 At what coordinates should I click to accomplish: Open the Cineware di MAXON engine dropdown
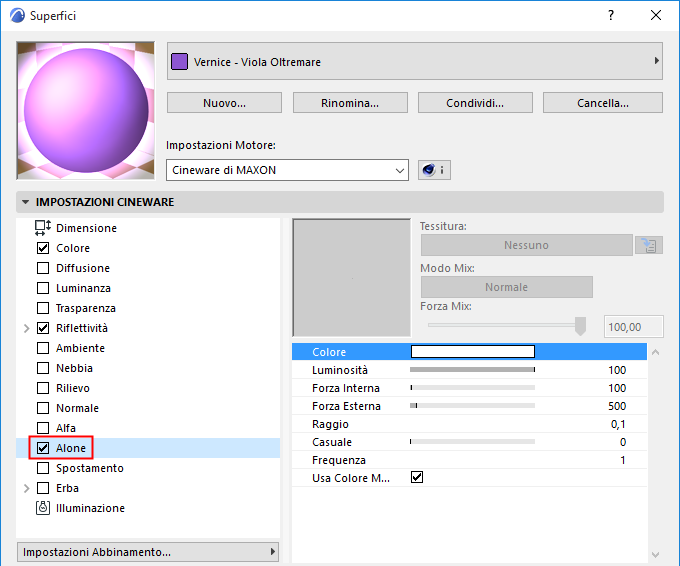(287, 170)
